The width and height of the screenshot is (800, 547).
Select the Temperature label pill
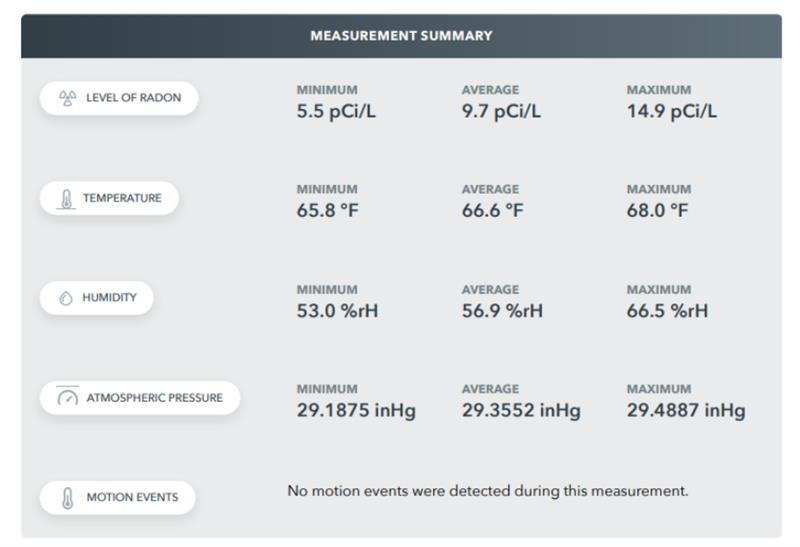click(x=109, y=198)
